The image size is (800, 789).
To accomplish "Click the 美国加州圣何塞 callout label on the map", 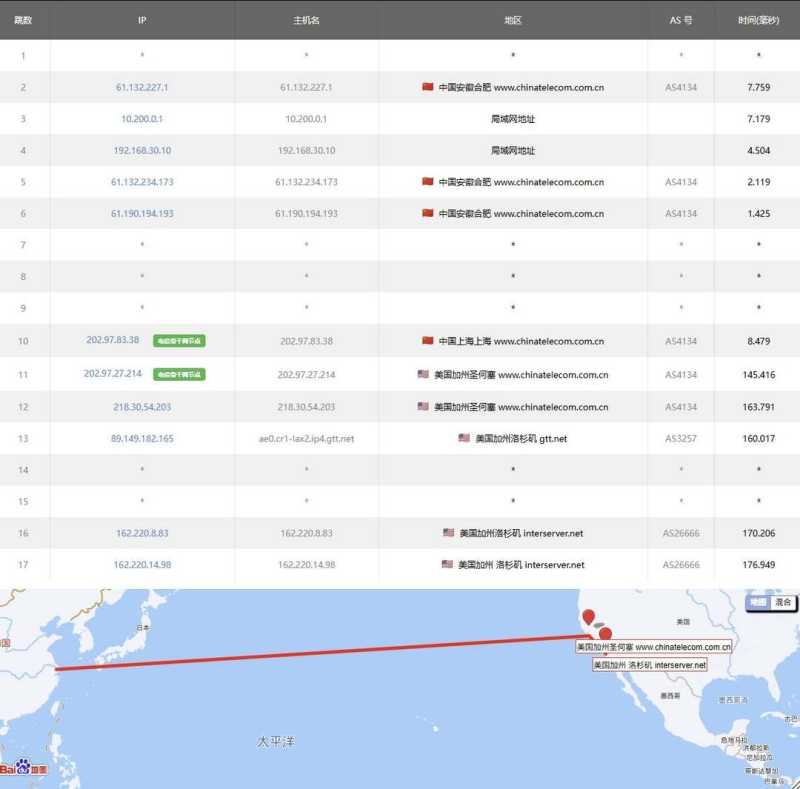I will coord(651,649).
